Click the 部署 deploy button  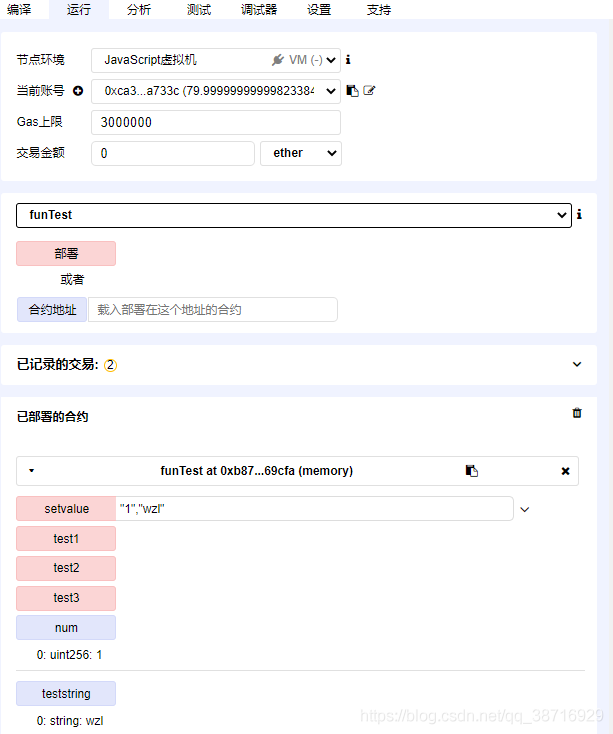pyautogui.click(x=66, y=254)
